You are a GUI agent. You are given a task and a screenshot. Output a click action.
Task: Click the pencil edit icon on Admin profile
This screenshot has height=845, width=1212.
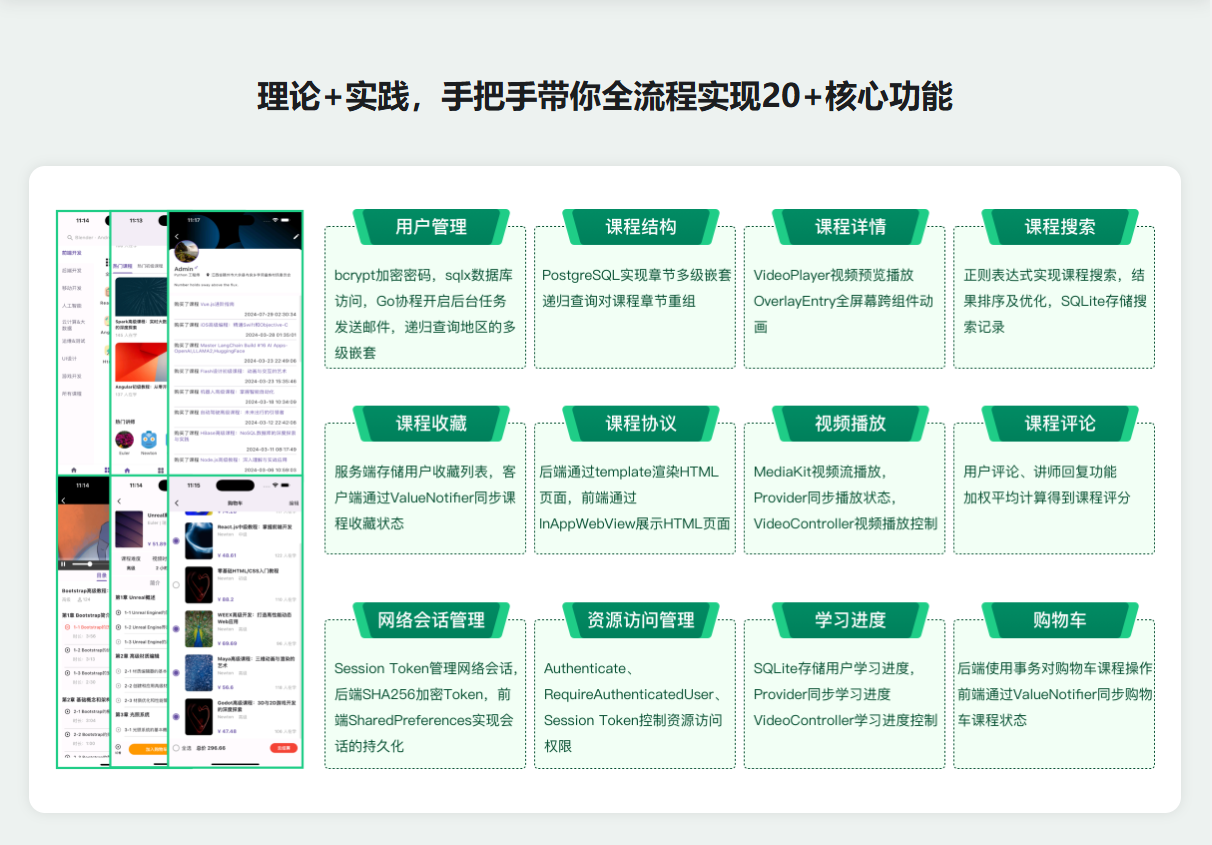click(x=295, y=237)
